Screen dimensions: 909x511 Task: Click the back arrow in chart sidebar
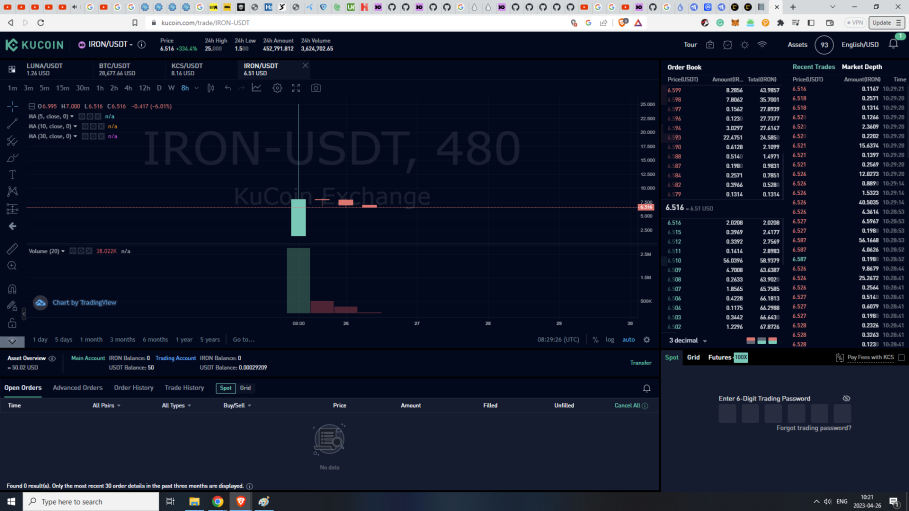12,226
